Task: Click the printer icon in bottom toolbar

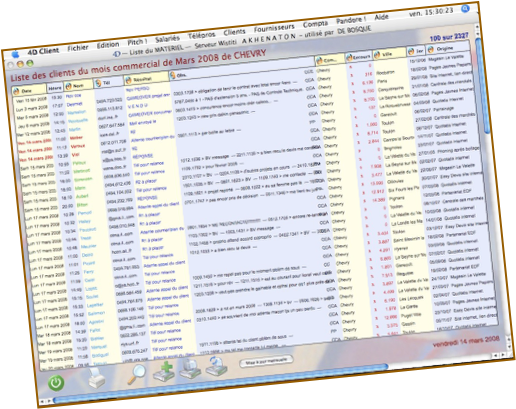Action: pyautogui.click(x=96, y=378)
